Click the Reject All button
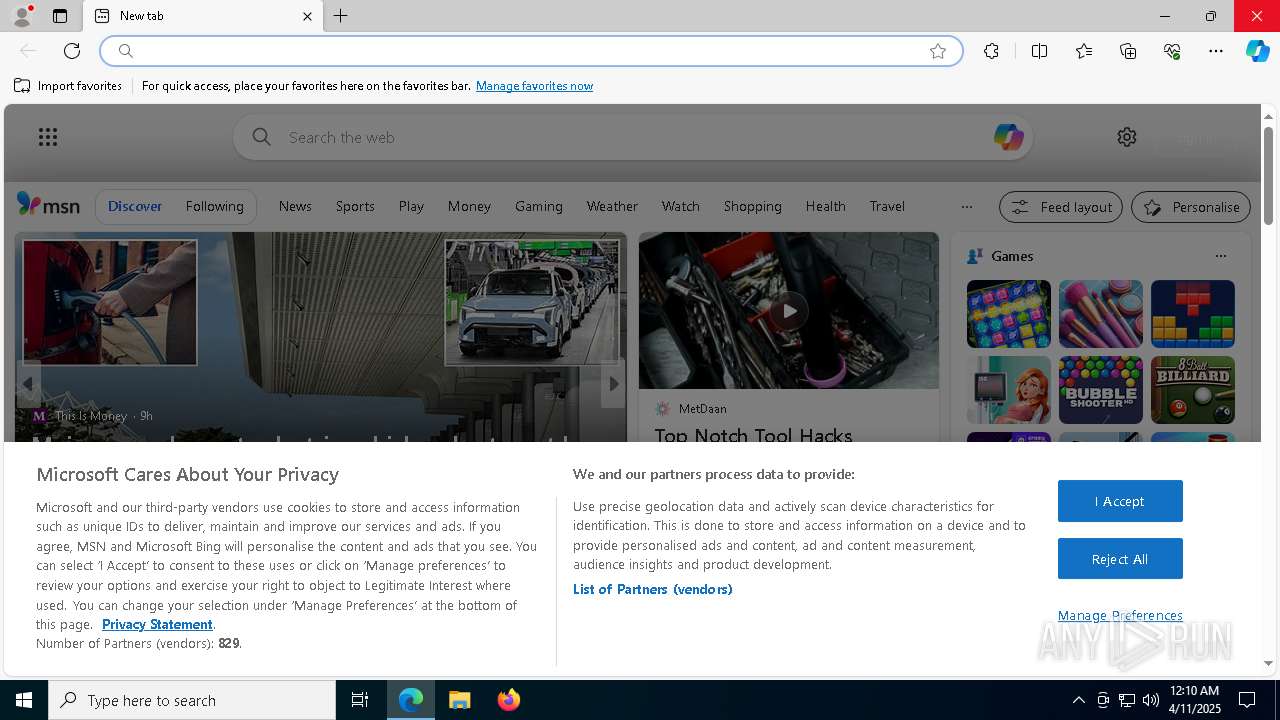The height and width of the screenshot is (720, 1280). pos(1120,559)
